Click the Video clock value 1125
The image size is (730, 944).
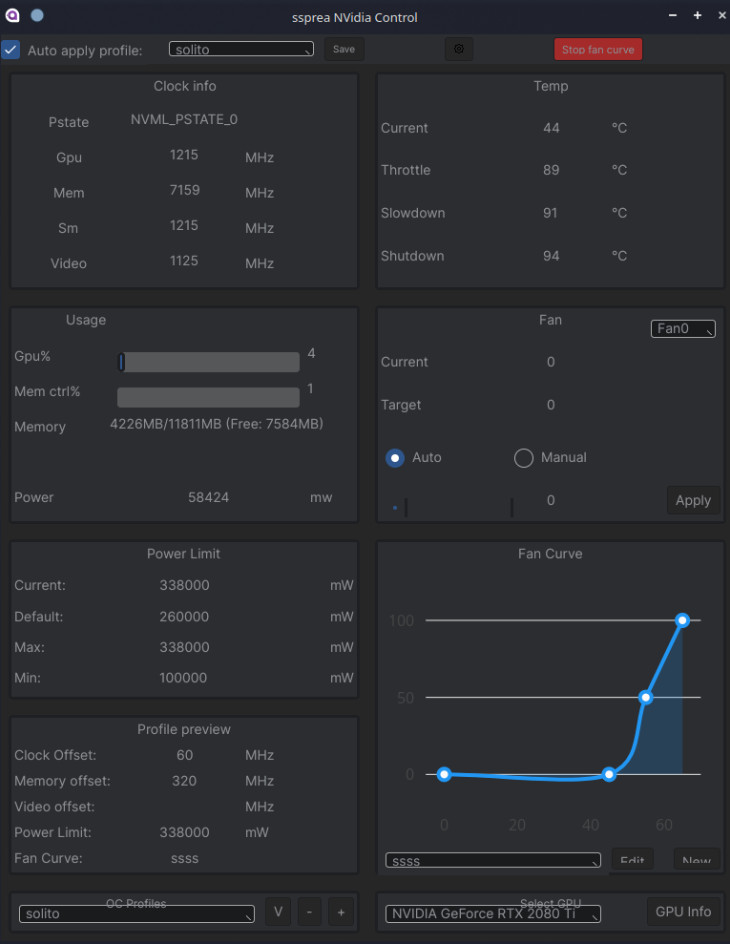coord(184,261)
